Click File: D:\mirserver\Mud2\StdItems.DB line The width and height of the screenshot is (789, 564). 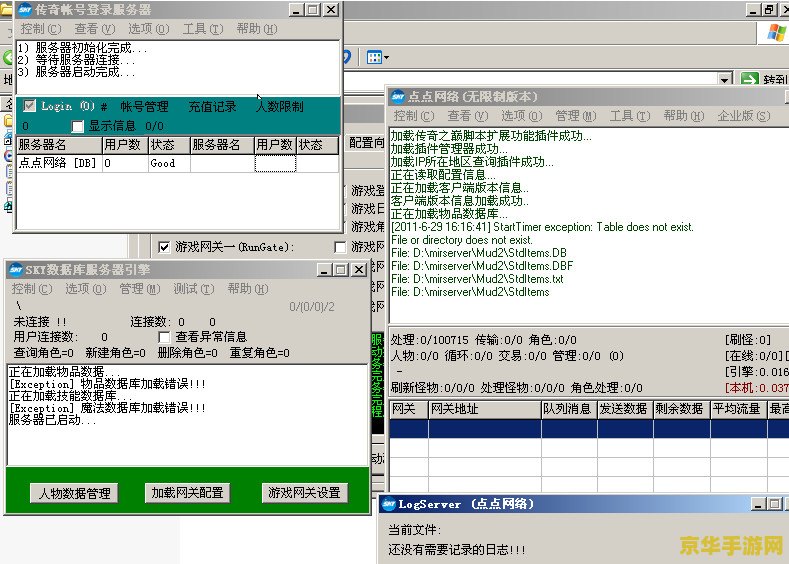(479, 253)
